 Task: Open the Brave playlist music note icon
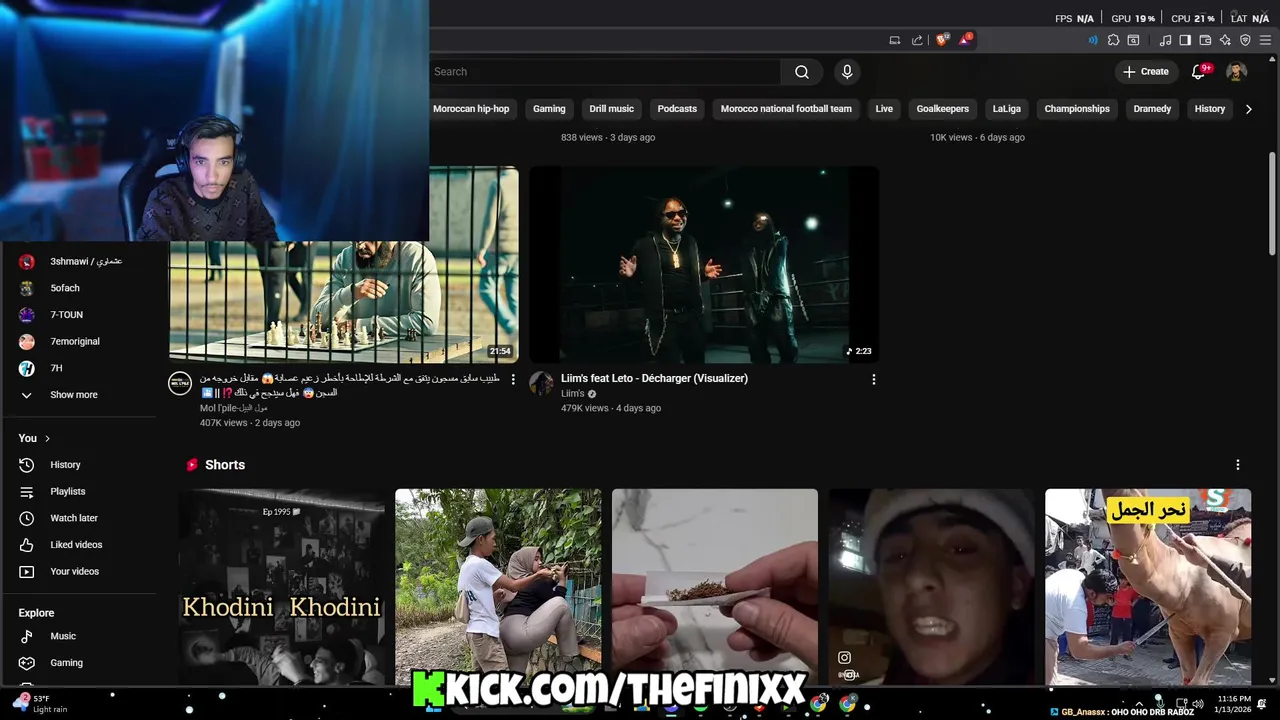(x=1165, y=40)
